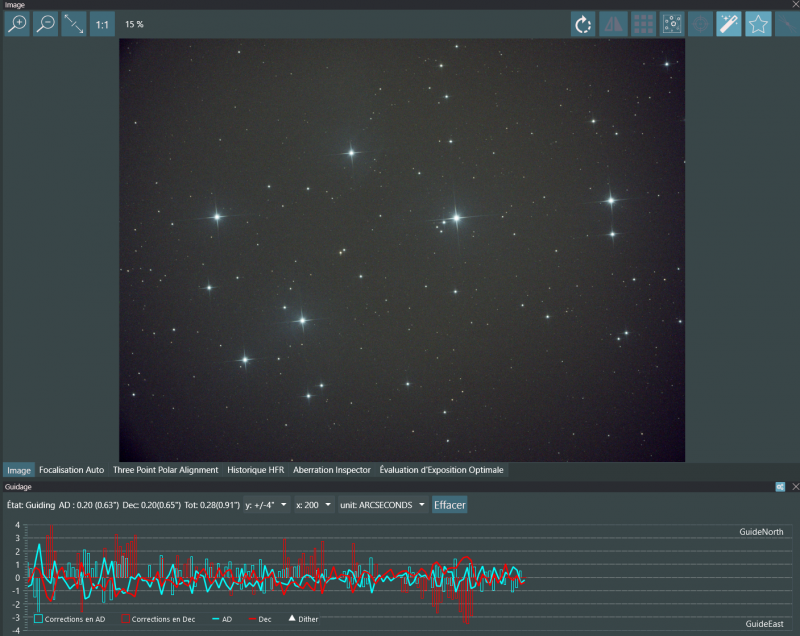
Task: Switch to the Historique HFR tab
Action: coord(256,470)
